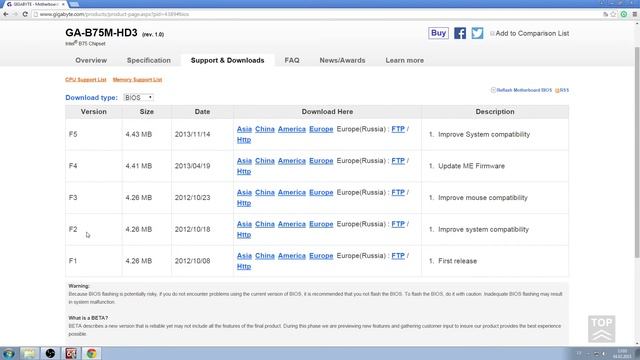This screenshot has width=640, height=360.
Task: Click the Chrome icon in the taskbar
Action: (x=91, y=353)
